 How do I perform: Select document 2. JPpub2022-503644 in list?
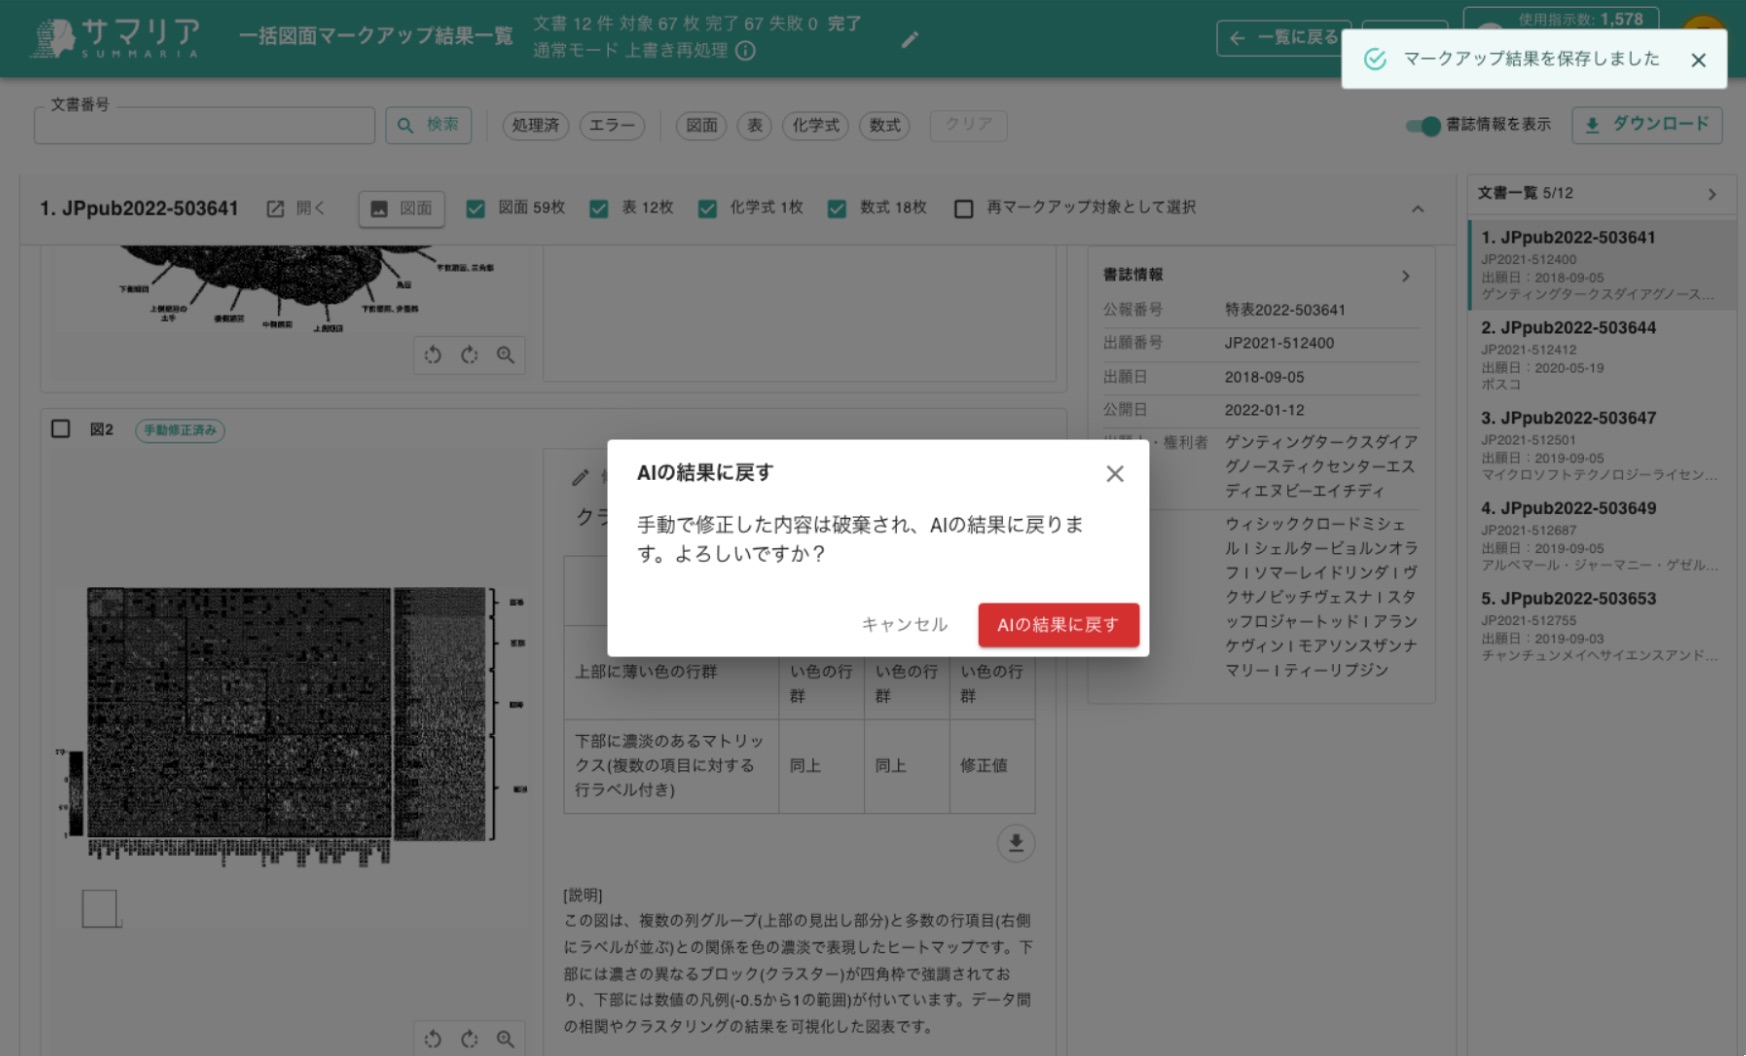1602,355
